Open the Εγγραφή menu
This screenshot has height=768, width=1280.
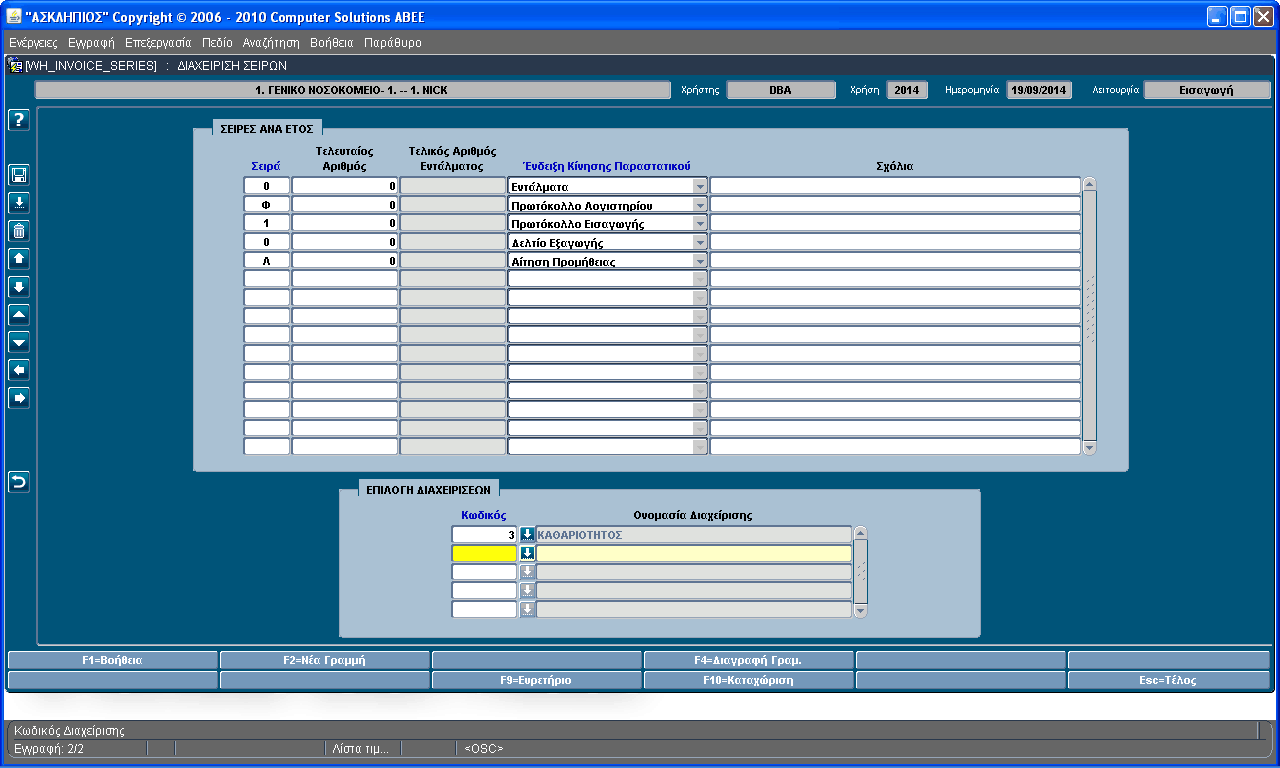(x=91, y=43)
